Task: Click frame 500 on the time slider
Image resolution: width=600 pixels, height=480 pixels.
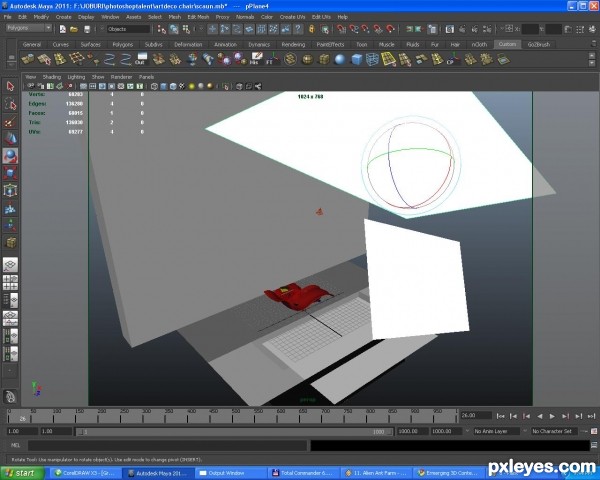Action: point(233,416)
